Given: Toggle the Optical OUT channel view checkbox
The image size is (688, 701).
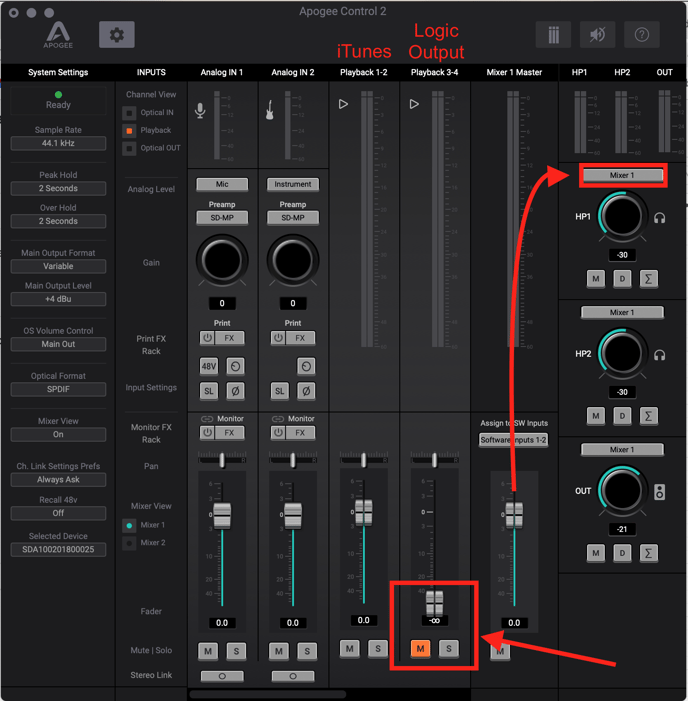Looking at the screenshot, I should click(129, 148).
